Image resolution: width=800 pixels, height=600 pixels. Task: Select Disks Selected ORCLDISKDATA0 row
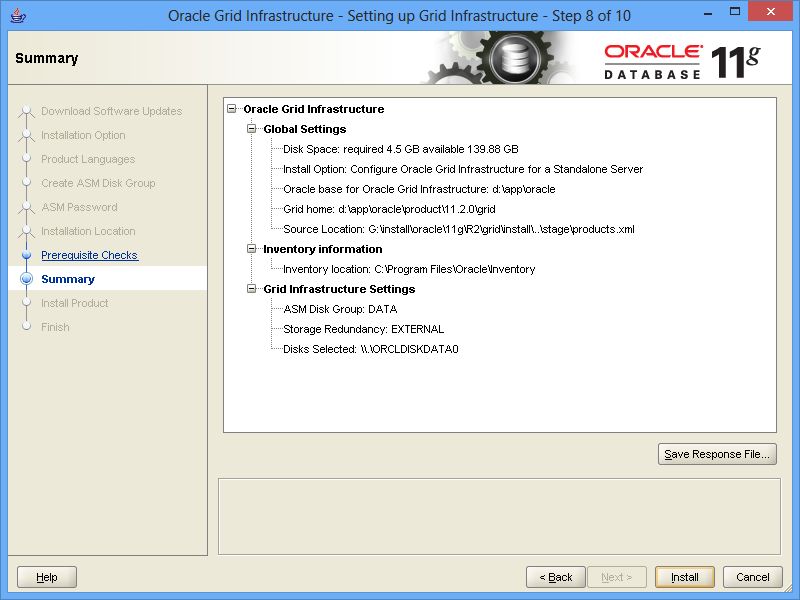370,349
